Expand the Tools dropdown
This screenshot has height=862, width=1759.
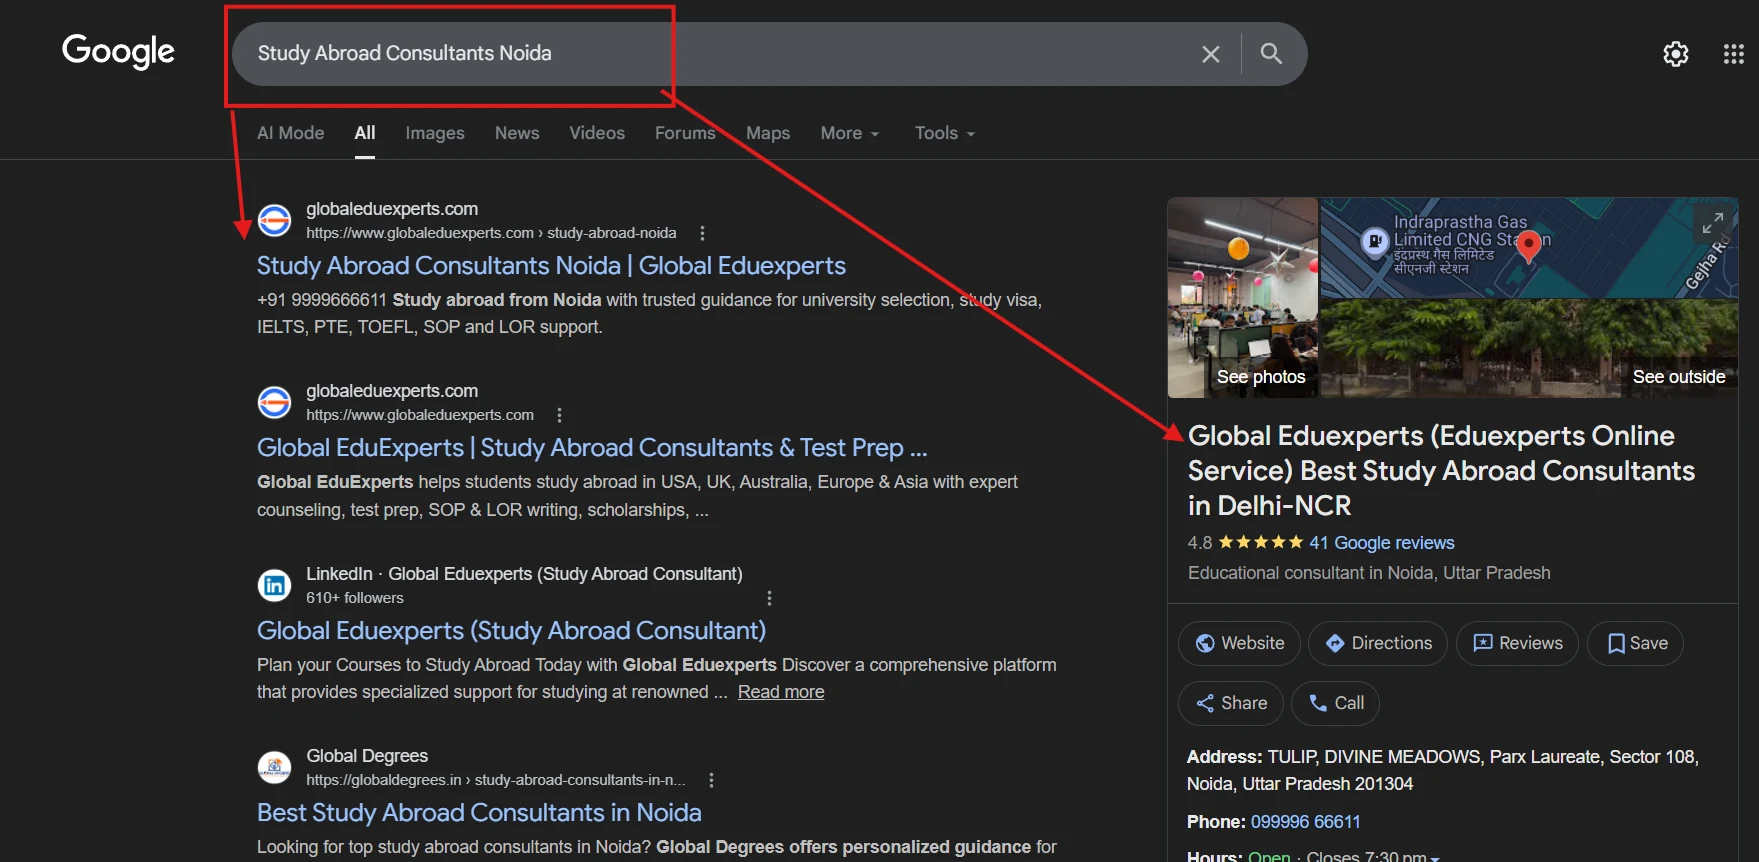[945, 133]
